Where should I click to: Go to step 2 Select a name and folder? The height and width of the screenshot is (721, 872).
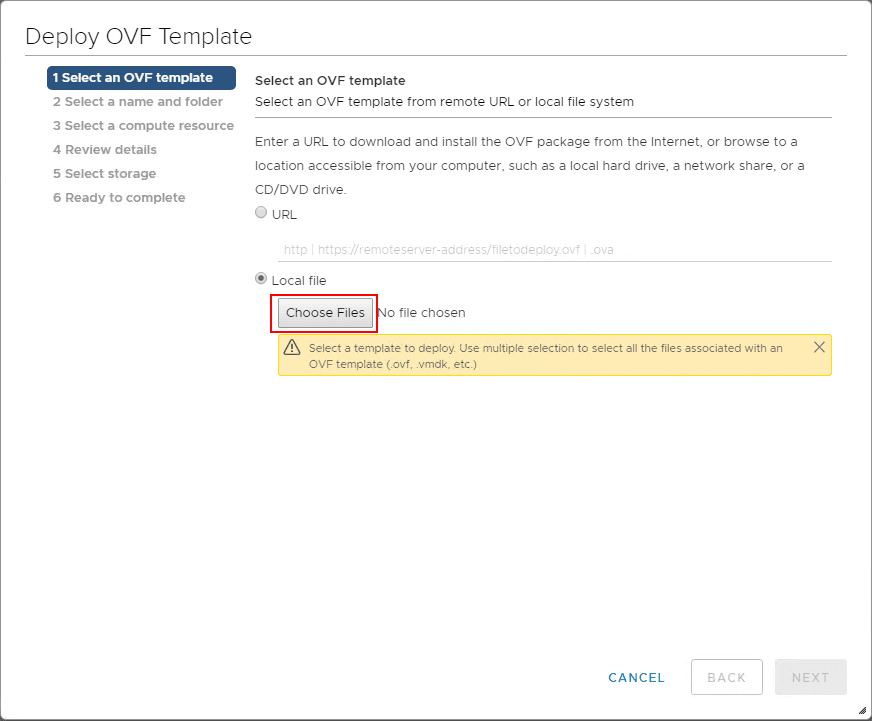pos(138,102)
